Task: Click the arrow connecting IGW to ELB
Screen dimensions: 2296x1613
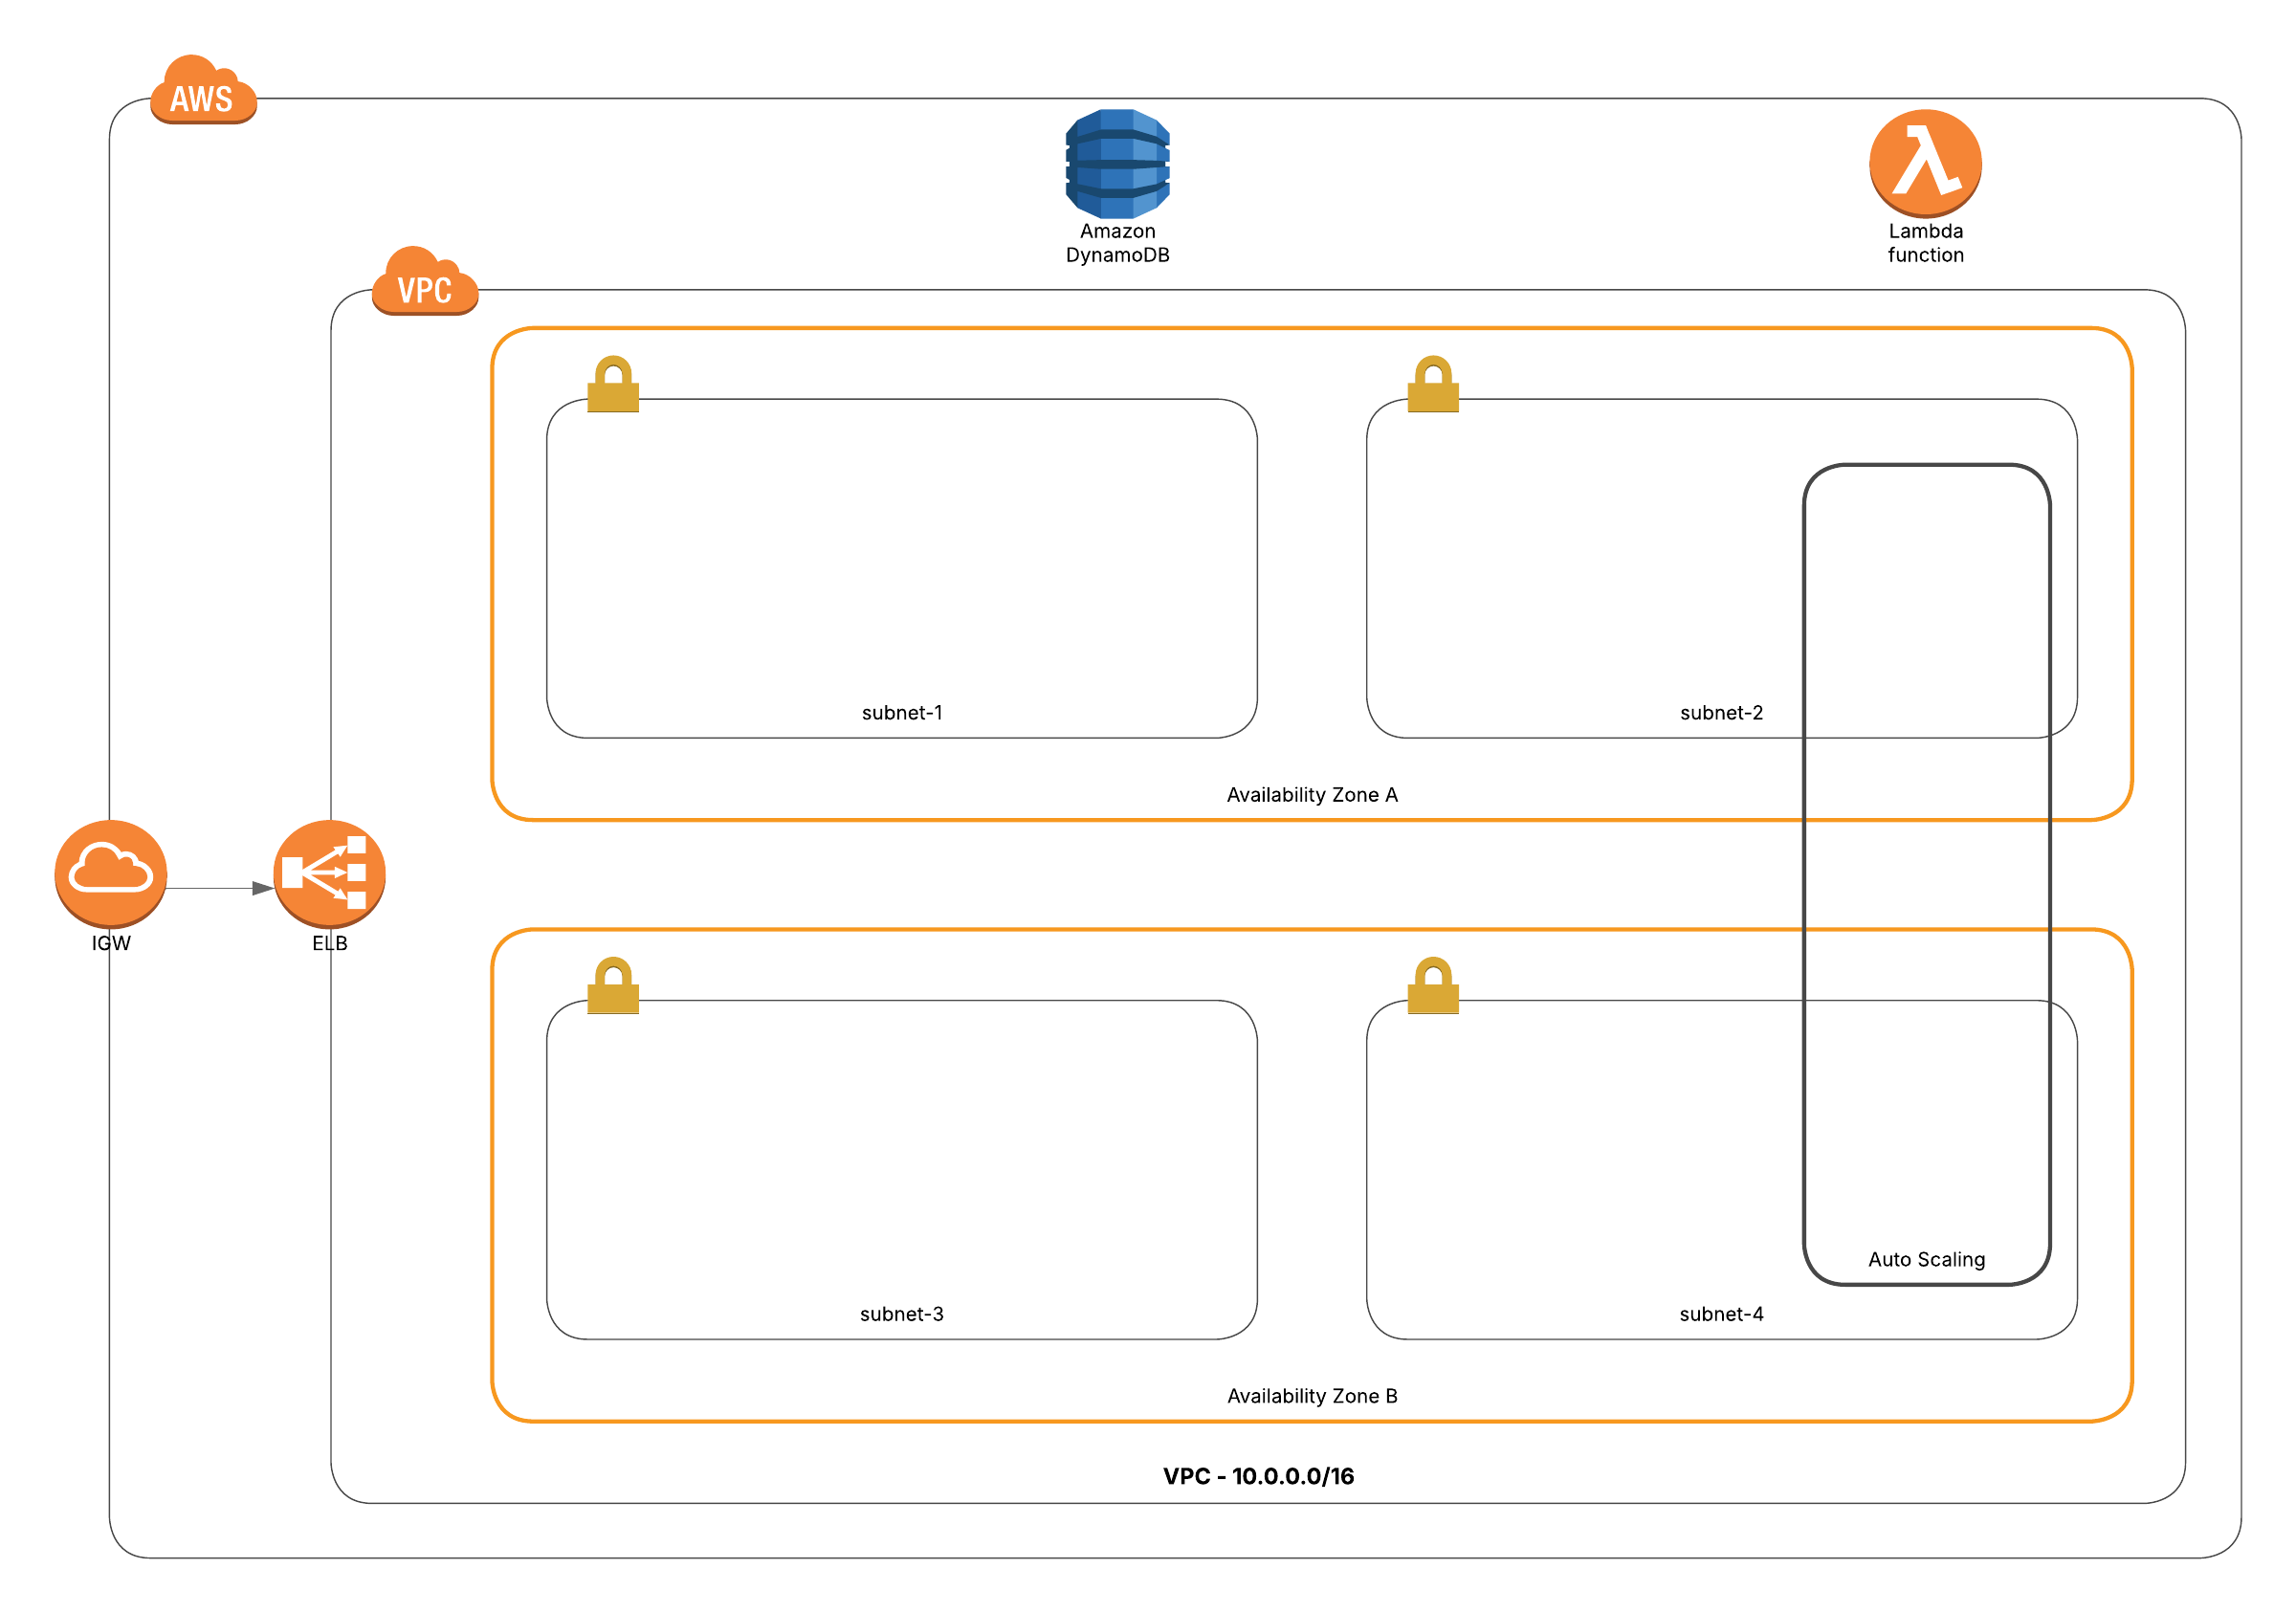Action: [x=215, y=888]
